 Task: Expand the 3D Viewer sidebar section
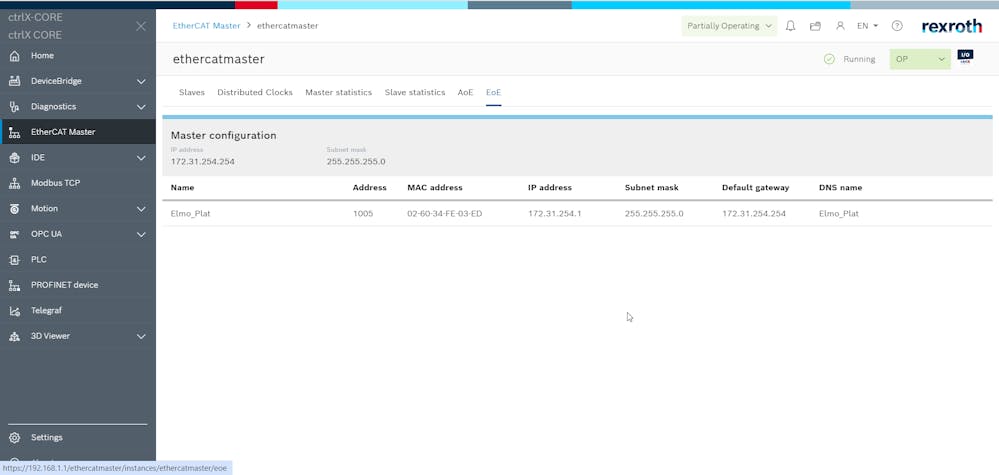[141, 336]
